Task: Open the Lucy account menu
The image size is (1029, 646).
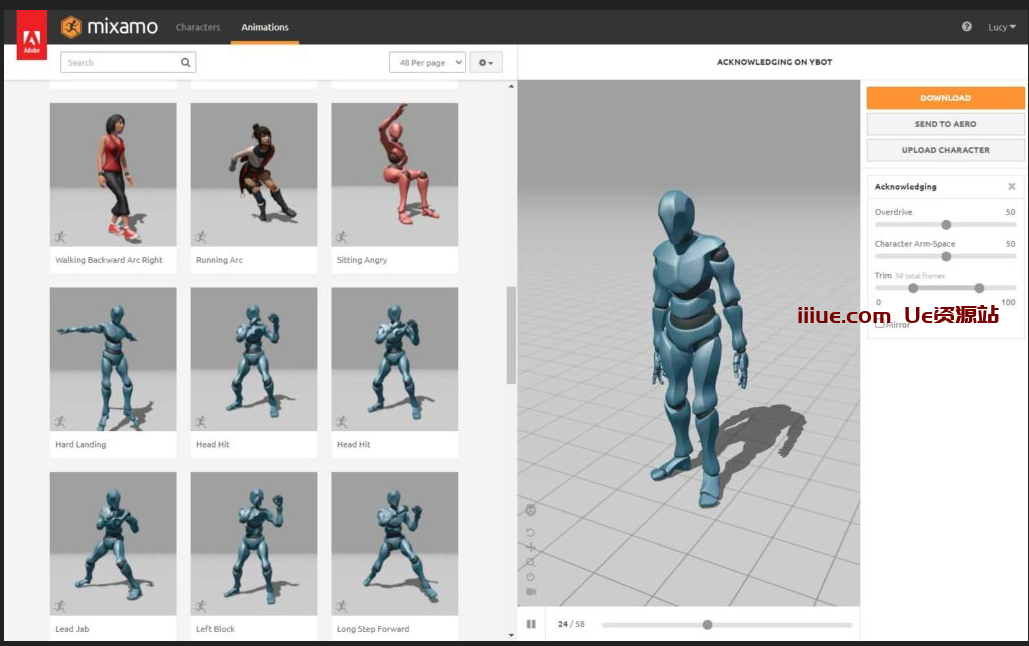Action: (1002, 27)
